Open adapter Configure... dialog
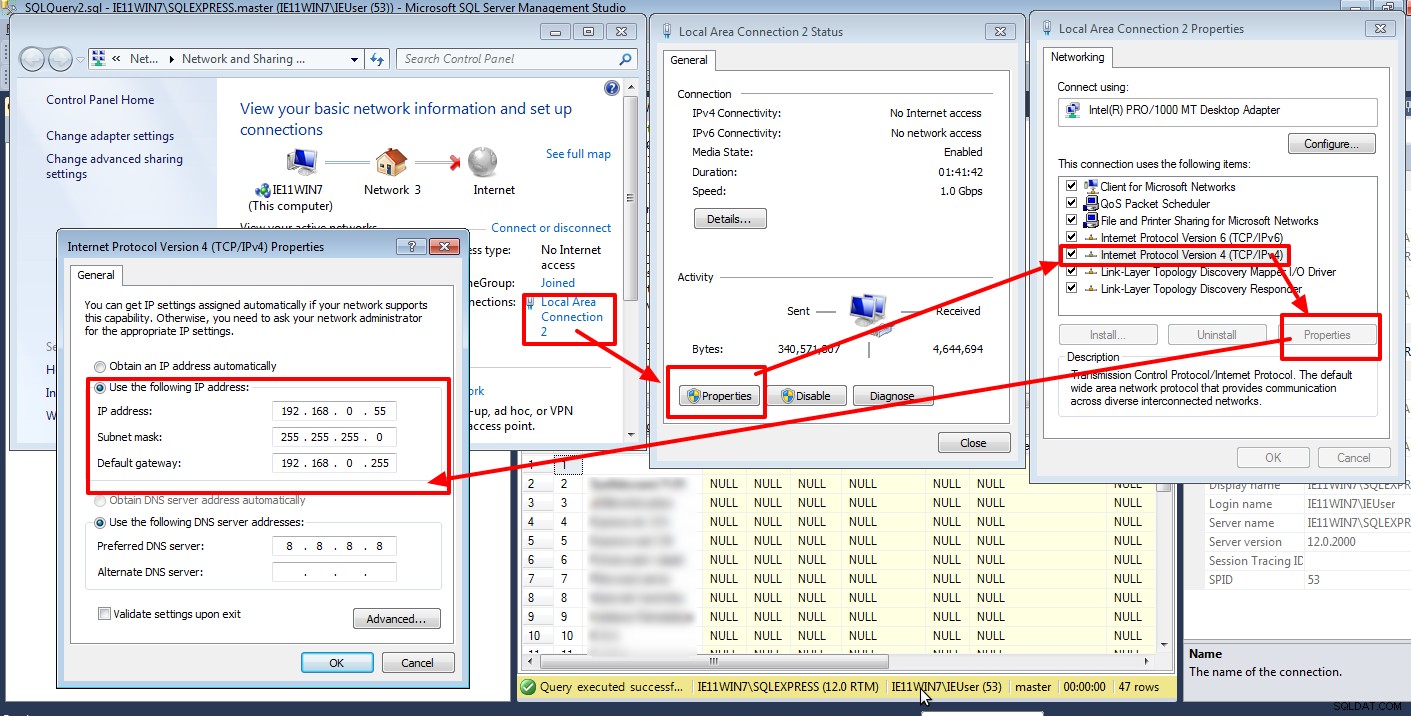This screenshot has width=1411, height=716. 1332,144
